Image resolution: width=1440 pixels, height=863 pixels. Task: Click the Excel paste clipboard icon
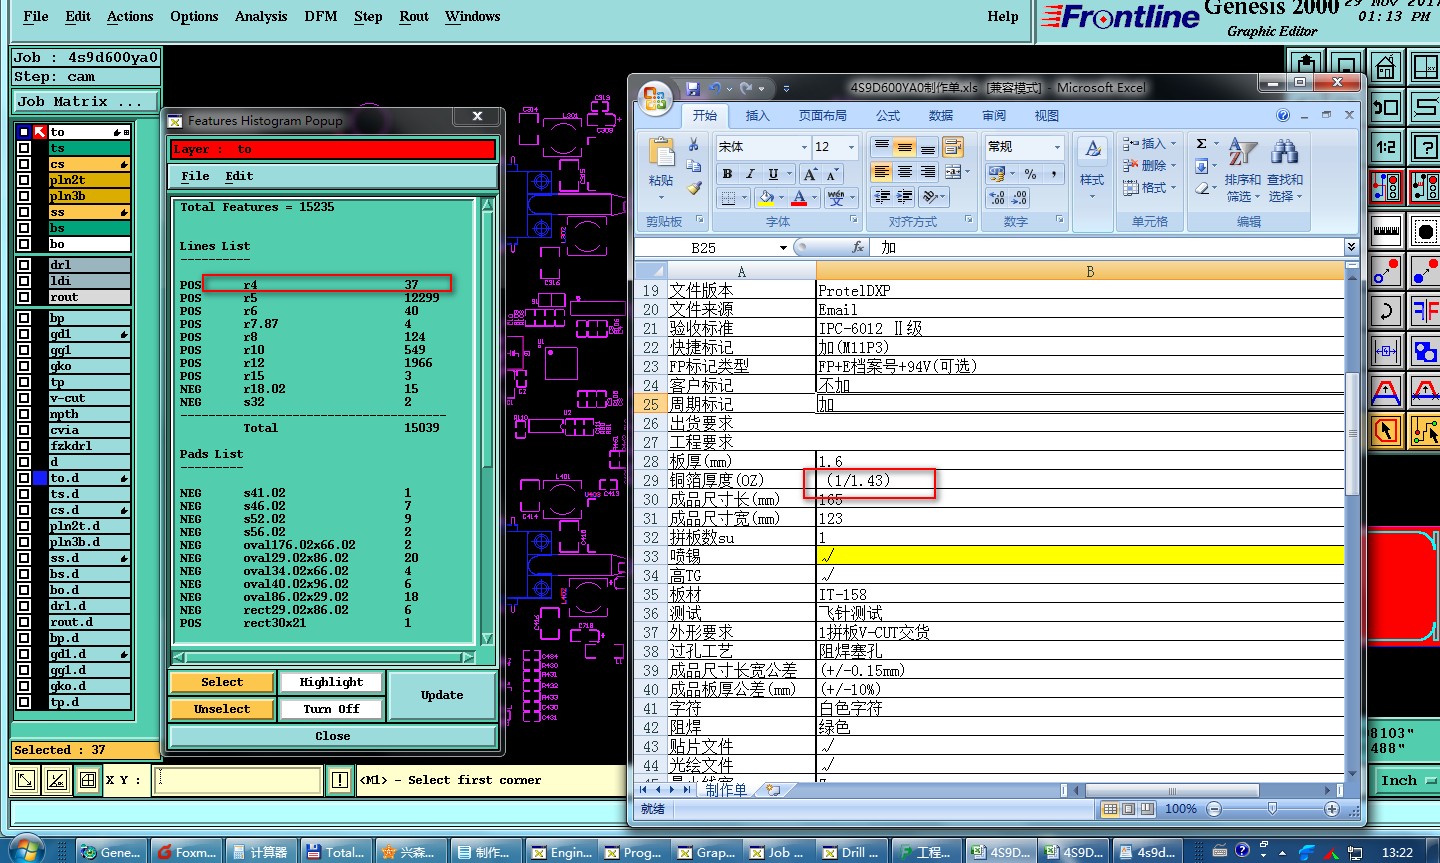pyautogui.click(x=661, y=153)
